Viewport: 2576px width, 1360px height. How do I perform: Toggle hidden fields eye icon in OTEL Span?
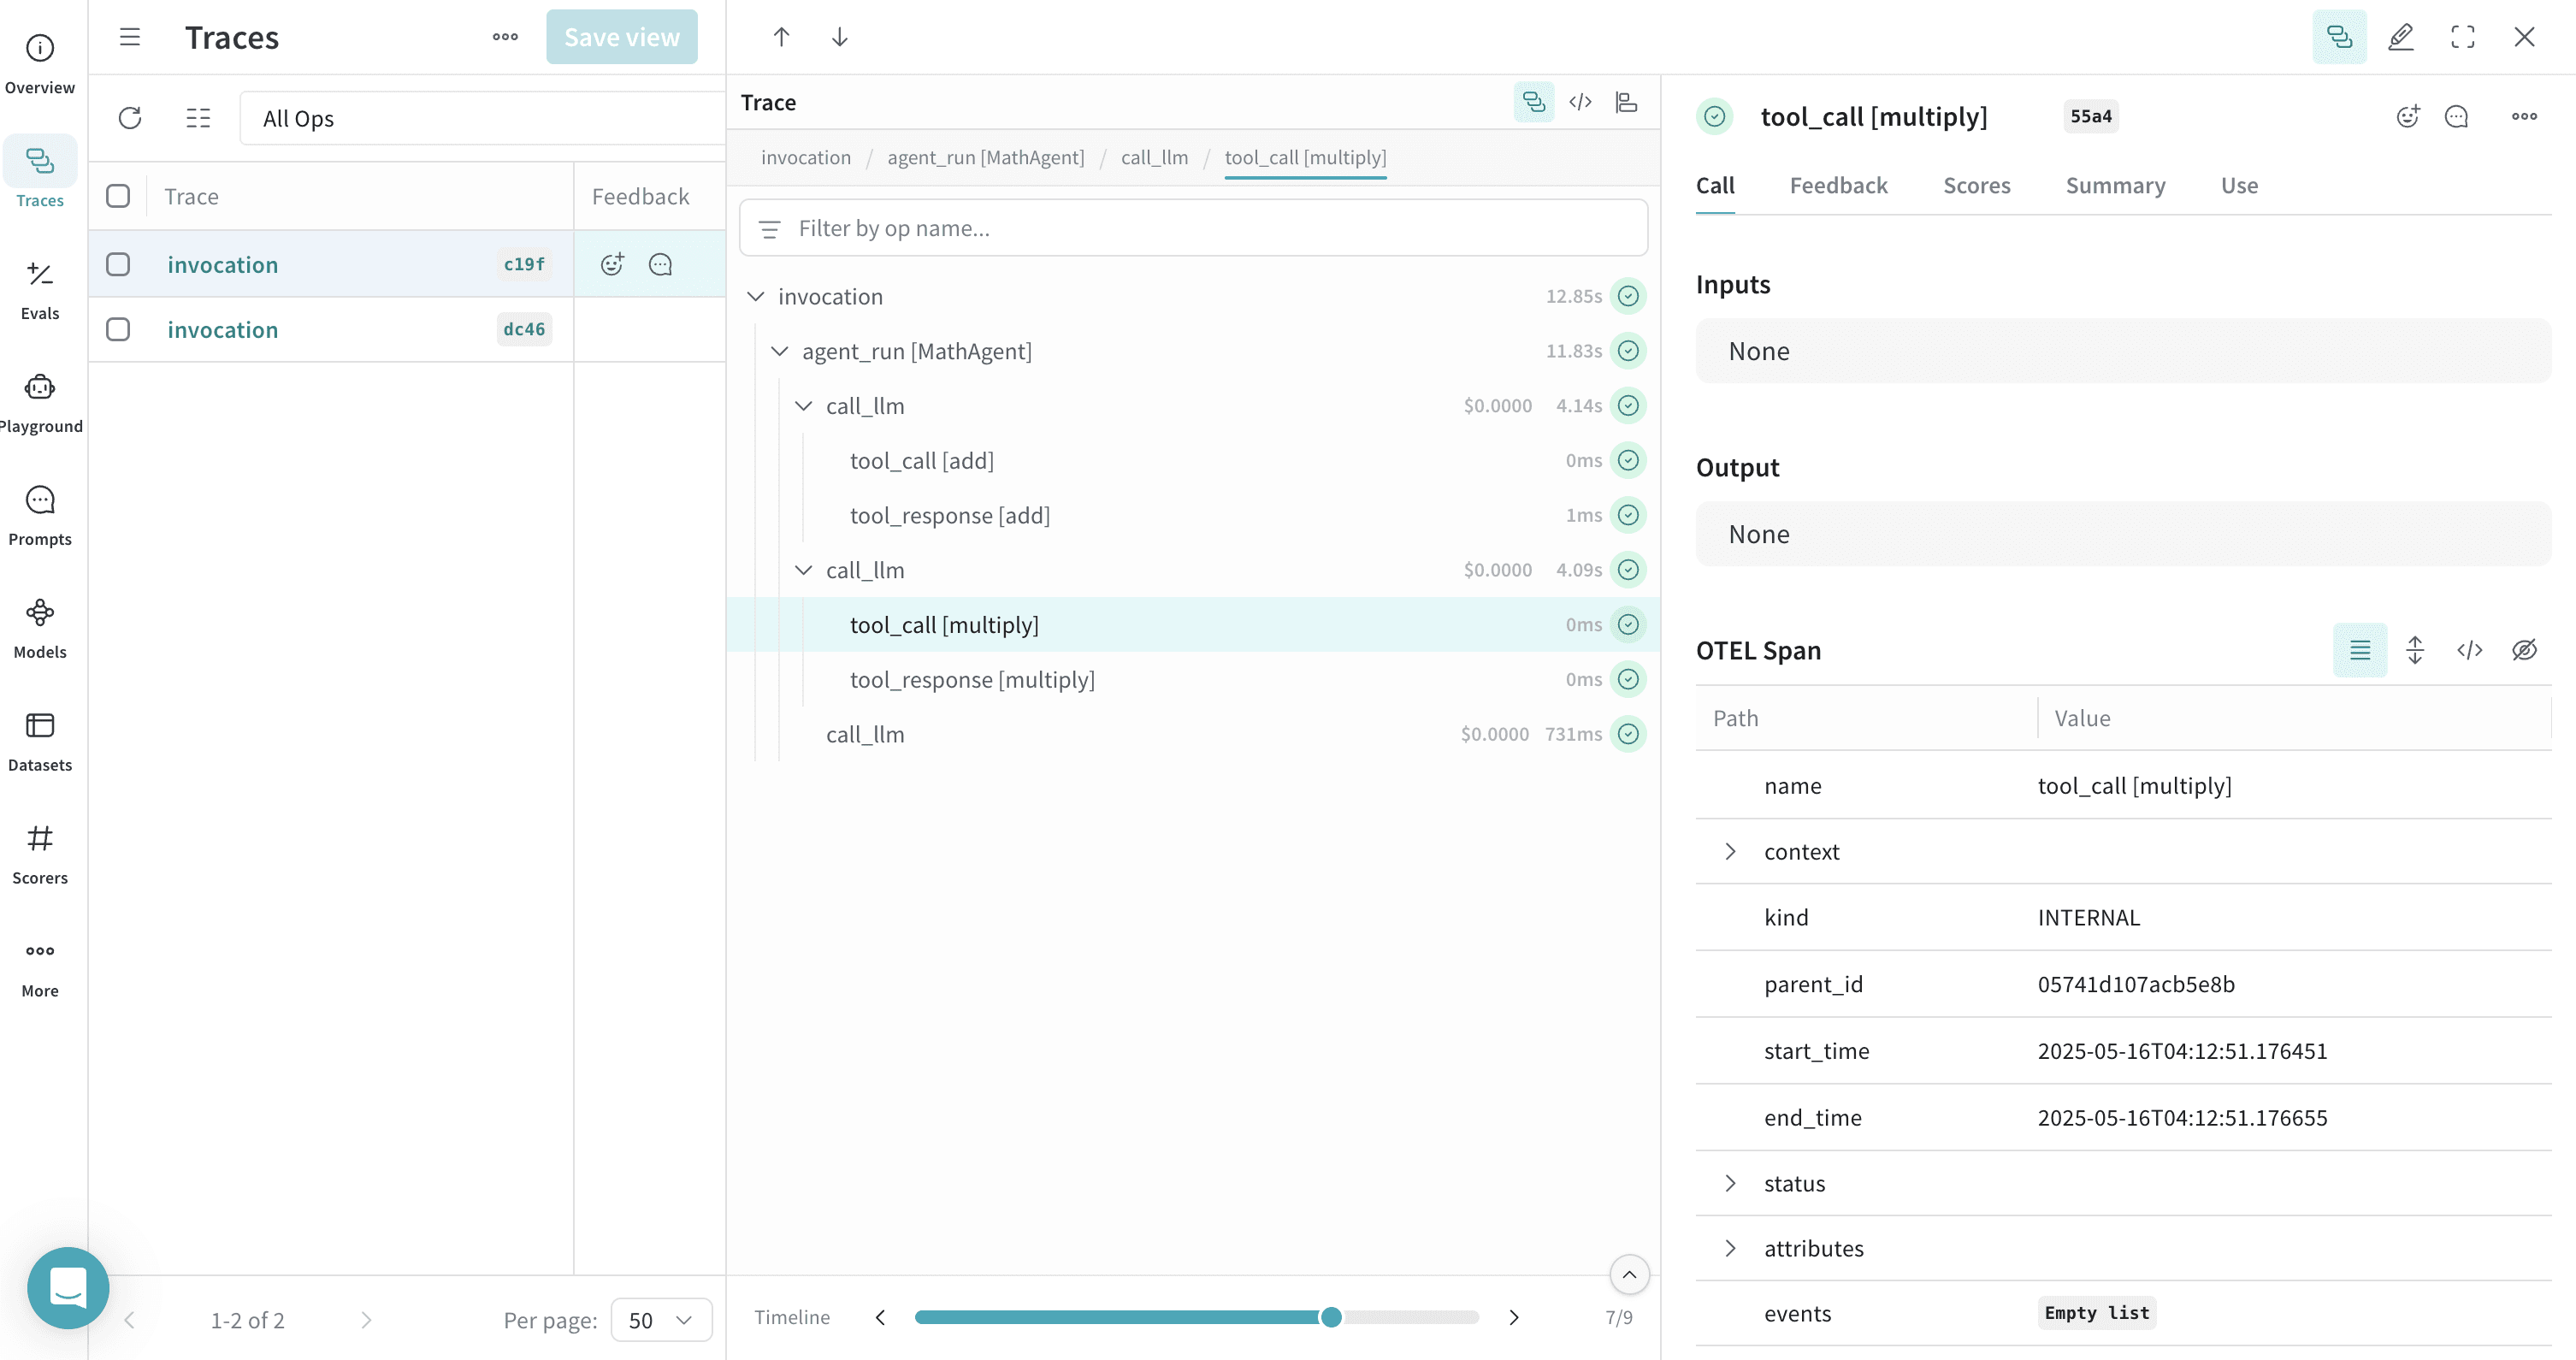tap(2524, 650)
